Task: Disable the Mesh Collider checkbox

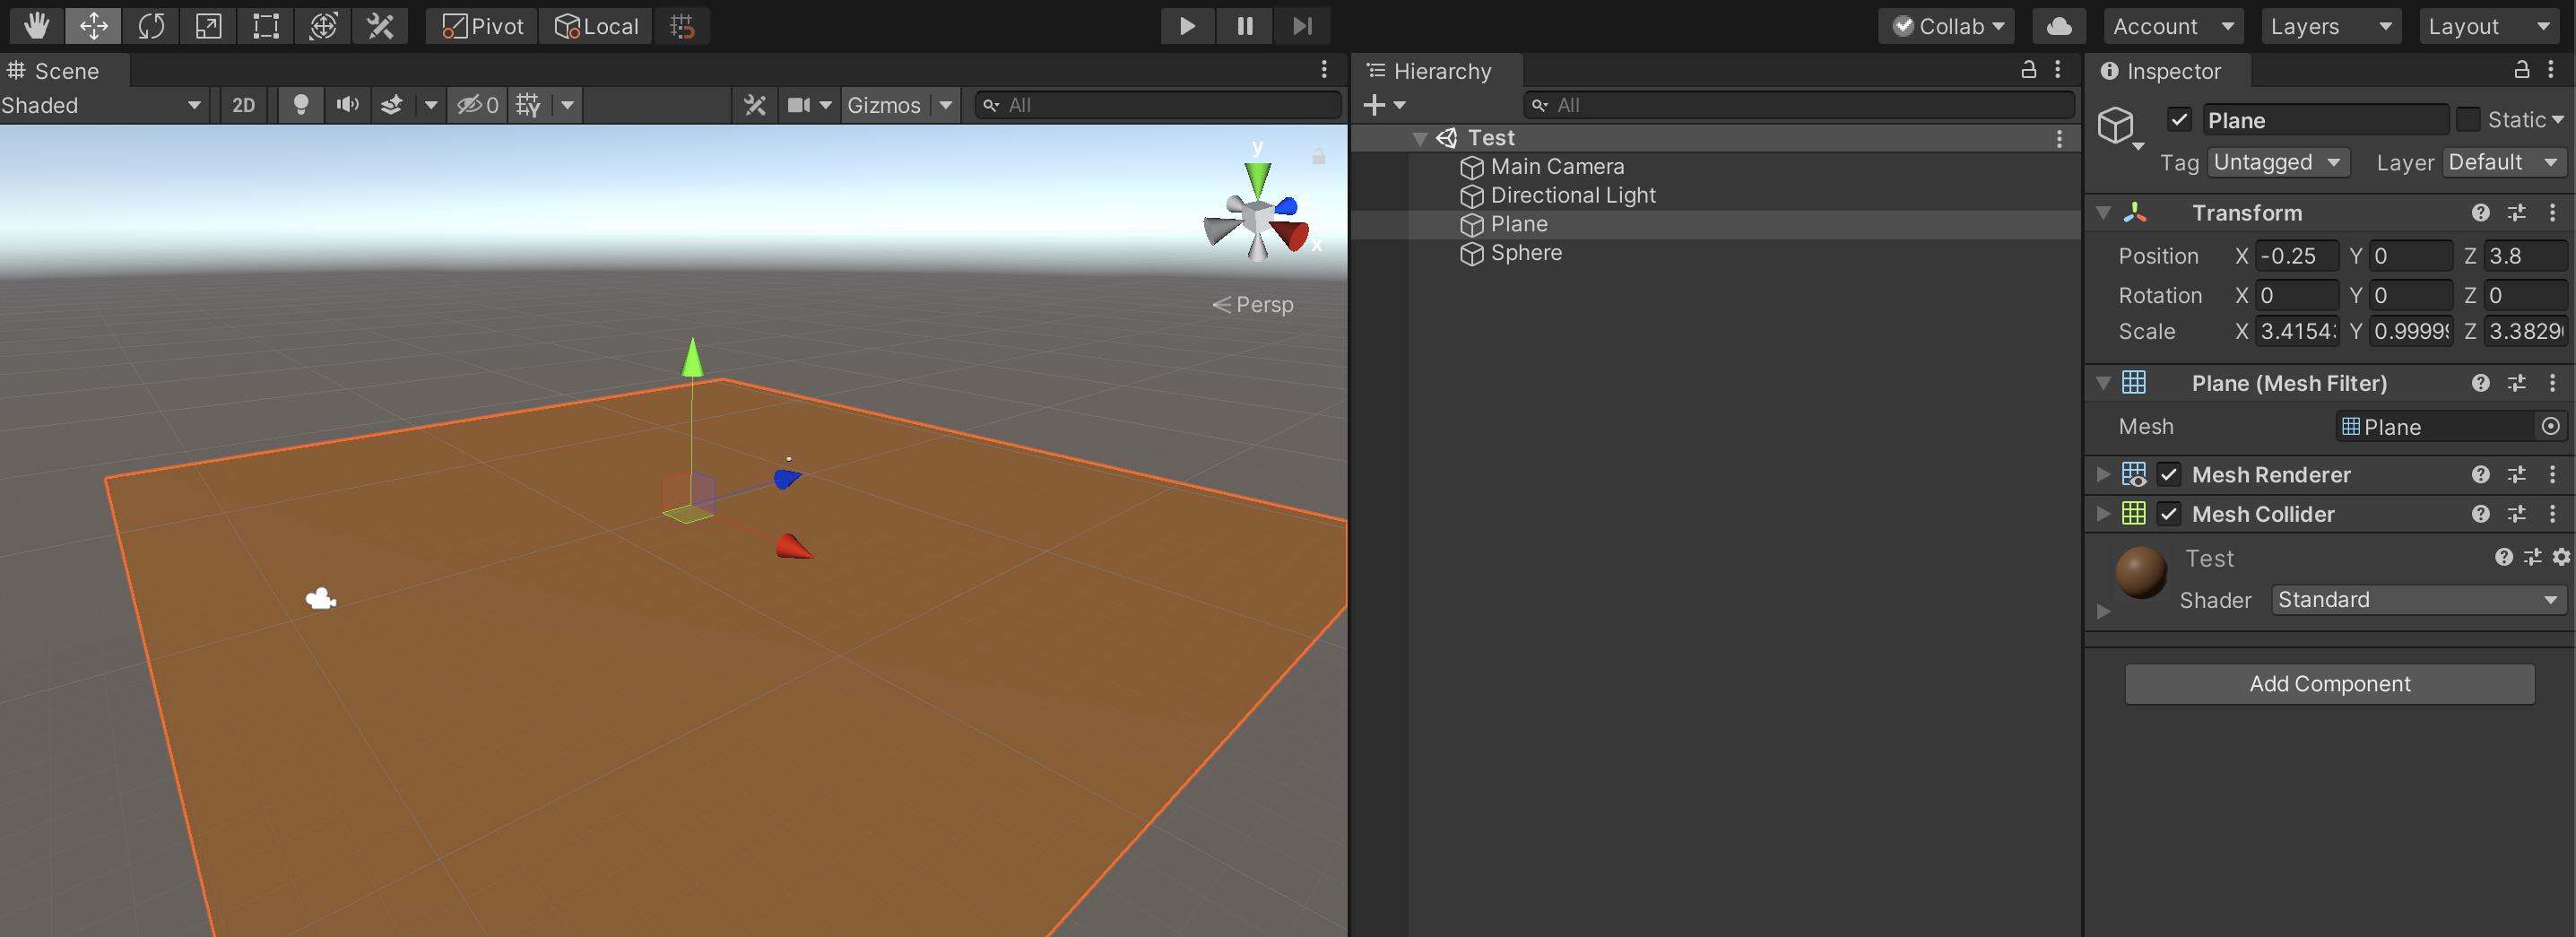Action: [2168, 514]
